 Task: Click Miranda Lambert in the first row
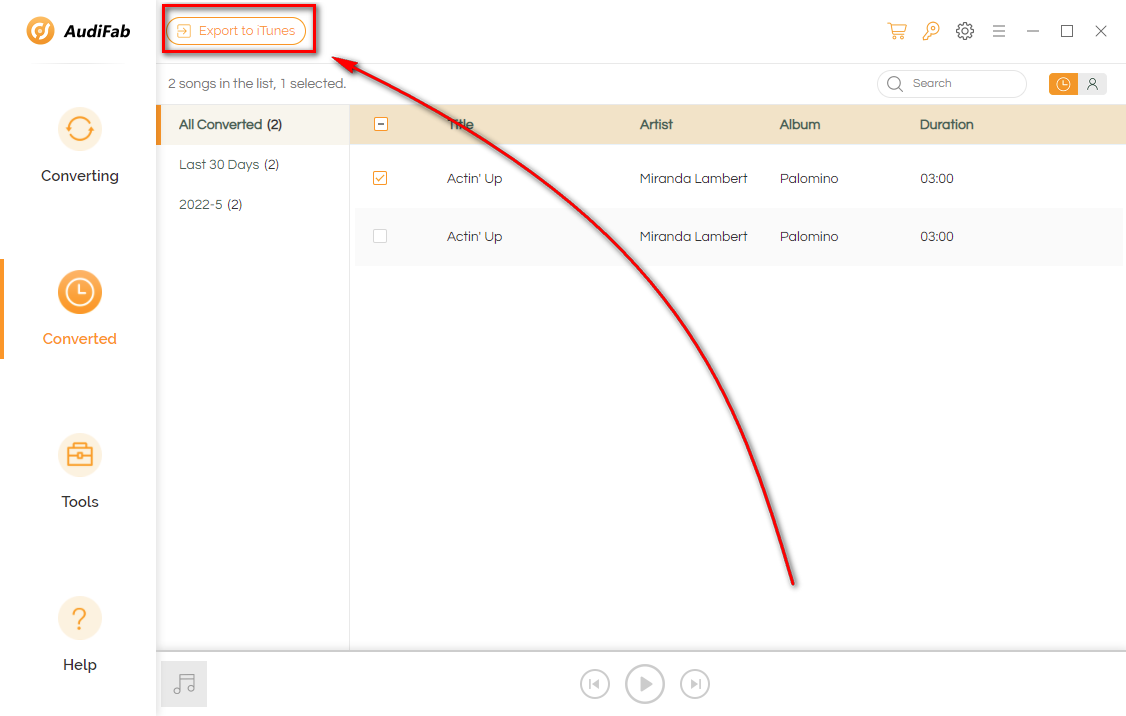(693, 178)
